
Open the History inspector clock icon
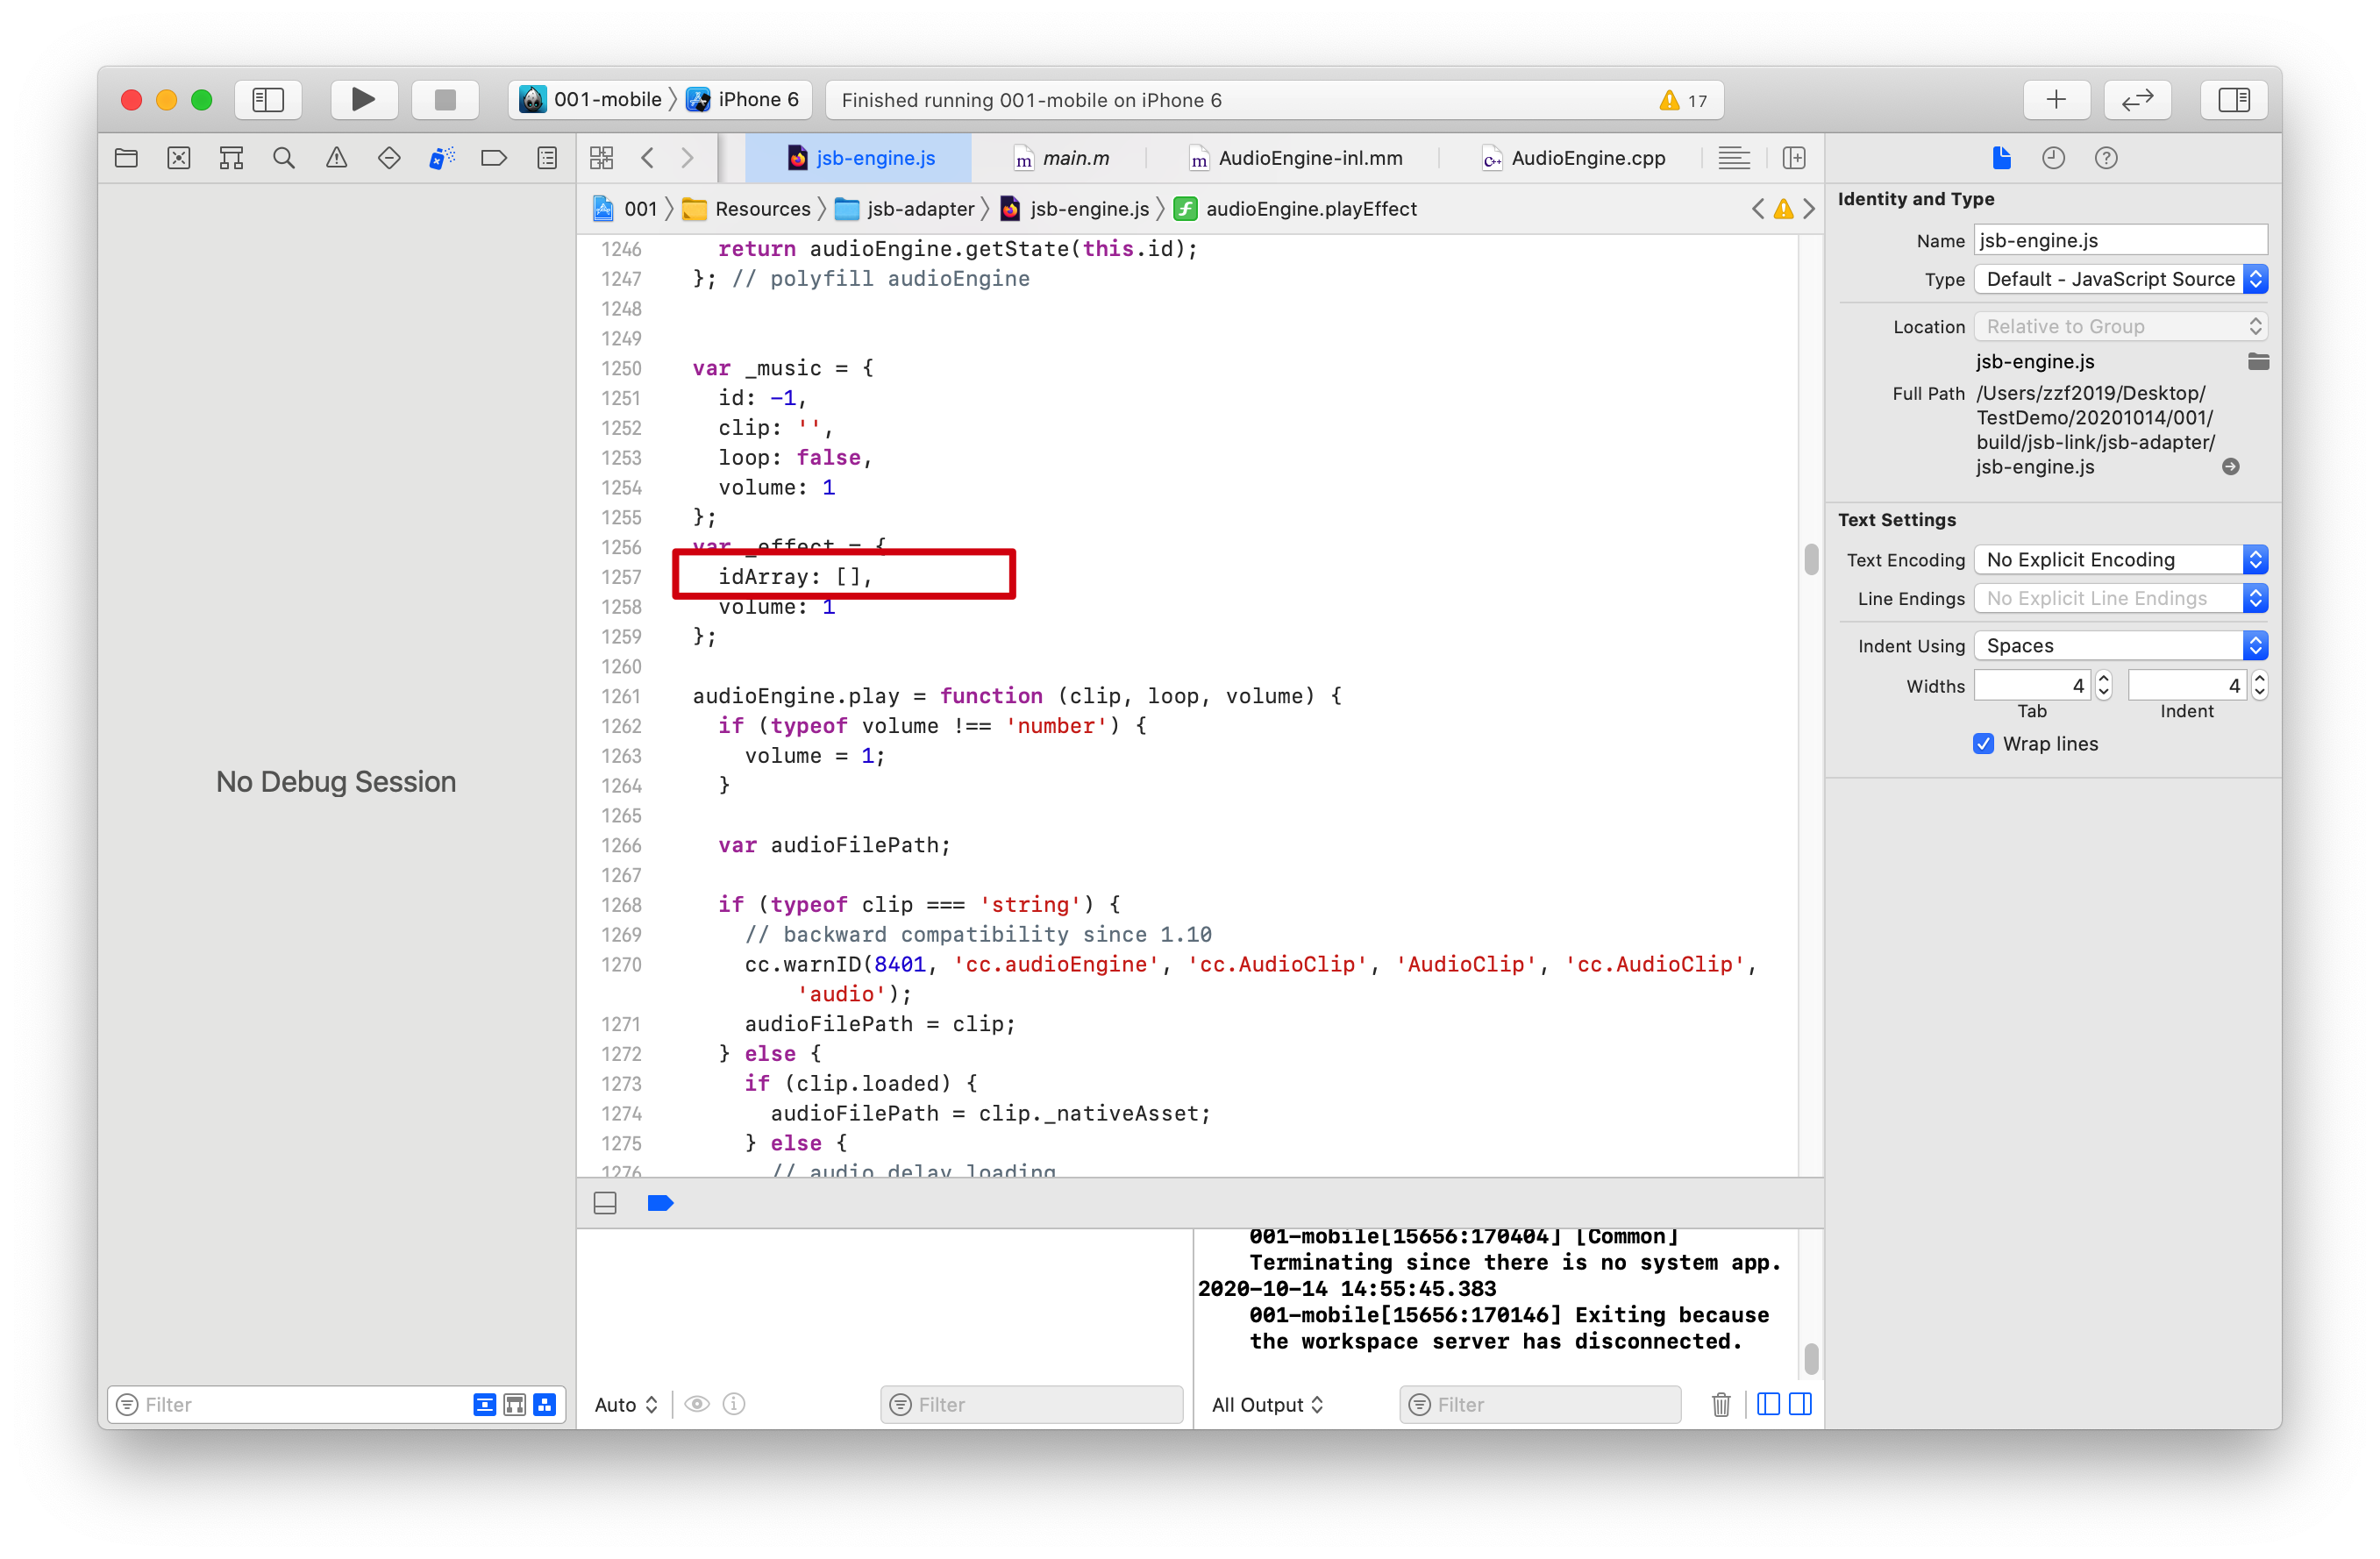click(2053, 158)
